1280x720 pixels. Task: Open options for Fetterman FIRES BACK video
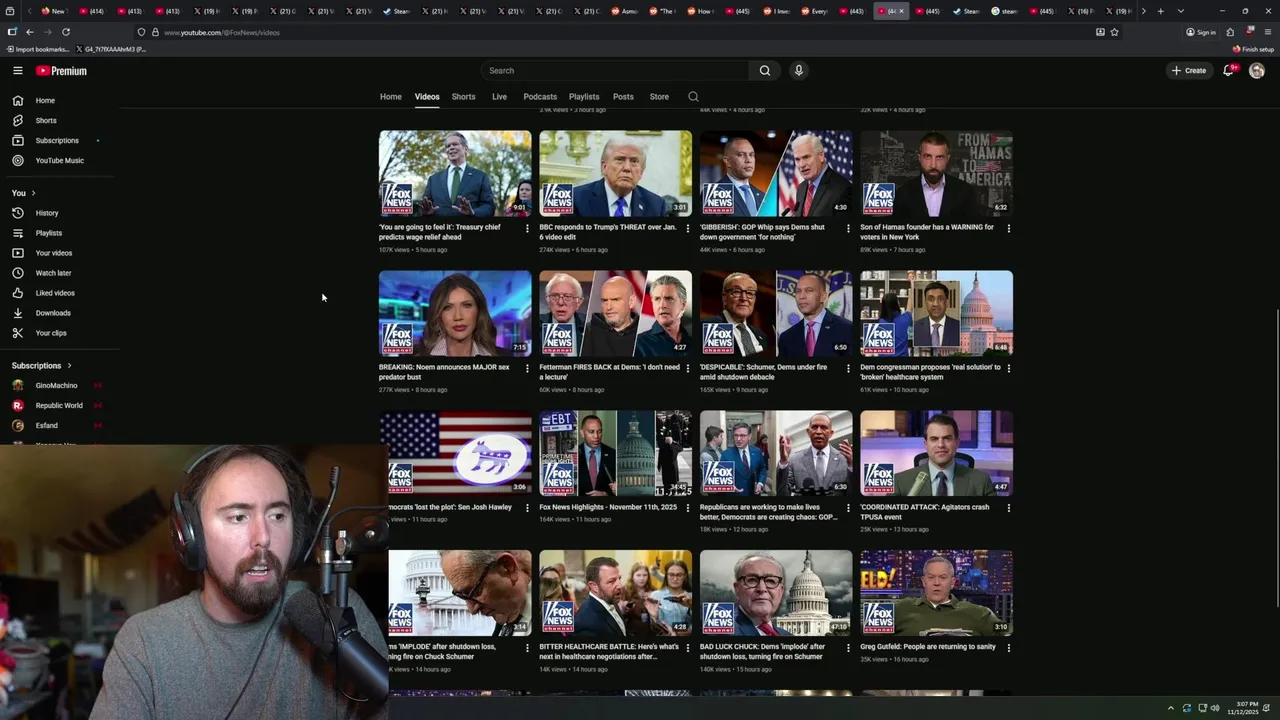[x=687, y=368]
